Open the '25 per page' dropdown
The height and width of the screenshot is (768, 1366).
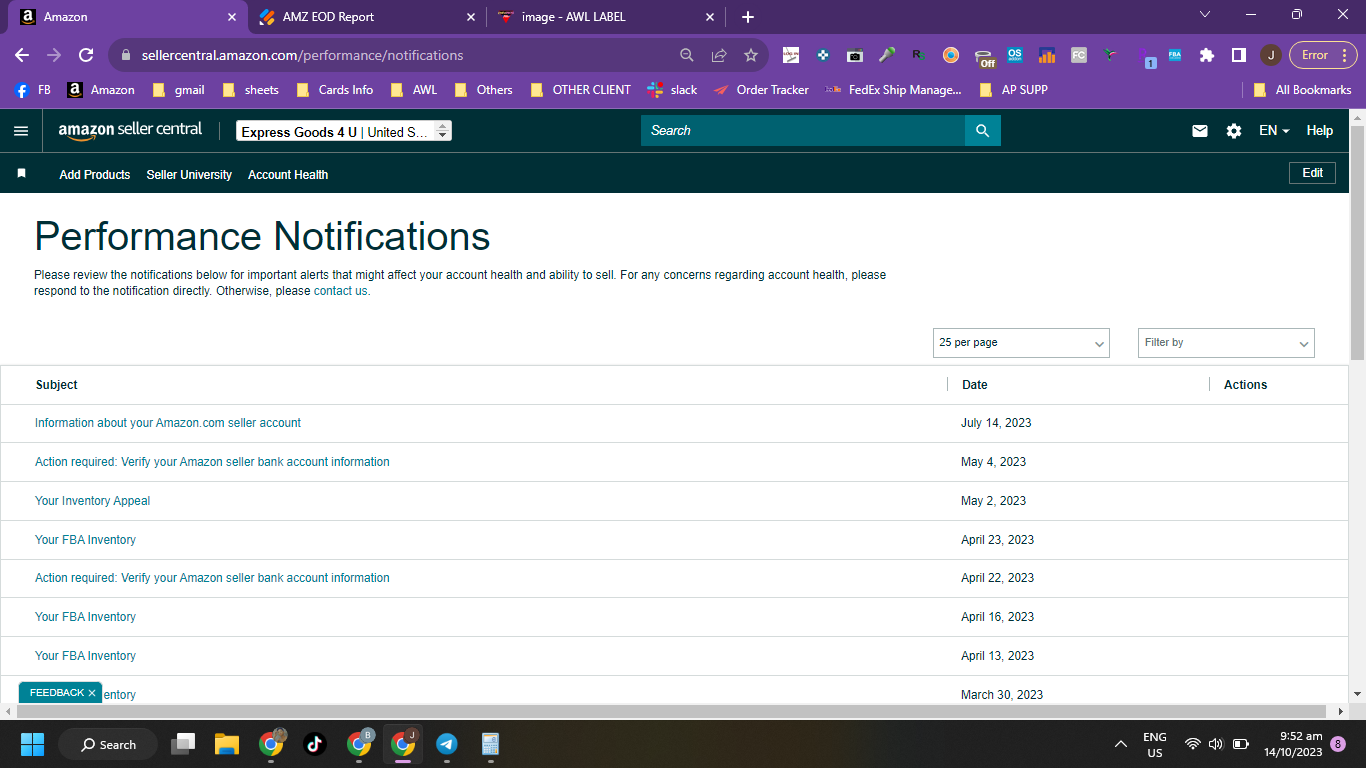1021,343
